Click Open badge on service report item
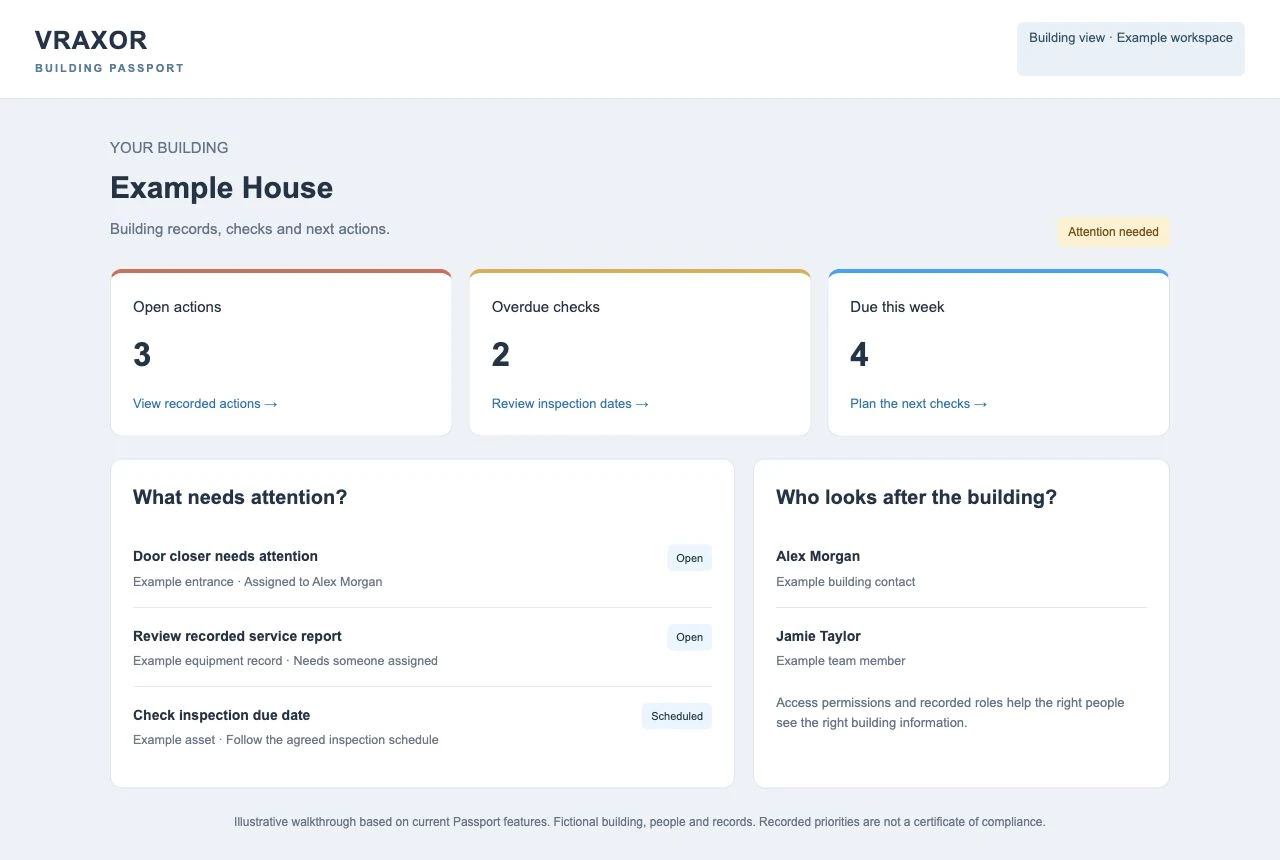The width and height of the screenshot is (1280, 860). [x=689, y=637]
